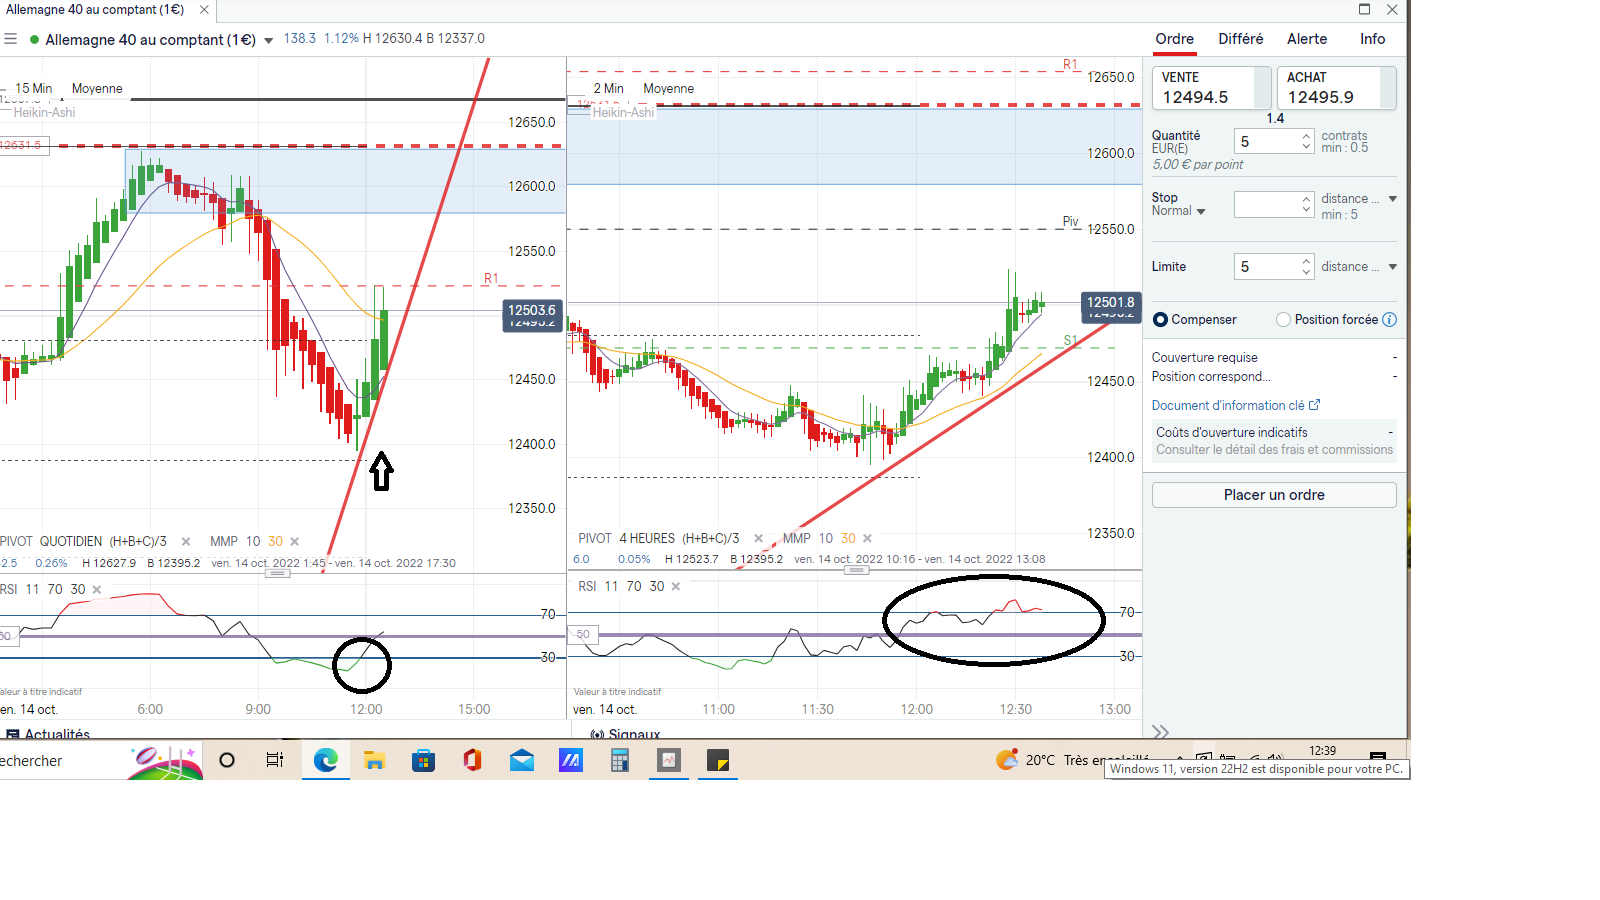Open the Document d'information clé link

[1236, 406]
